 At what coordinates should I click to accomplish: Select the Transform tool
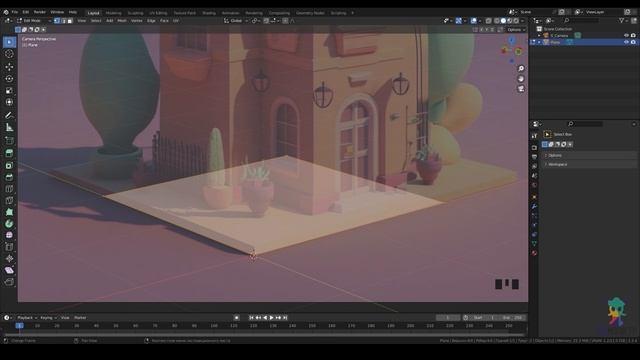(x=9, y=102)
